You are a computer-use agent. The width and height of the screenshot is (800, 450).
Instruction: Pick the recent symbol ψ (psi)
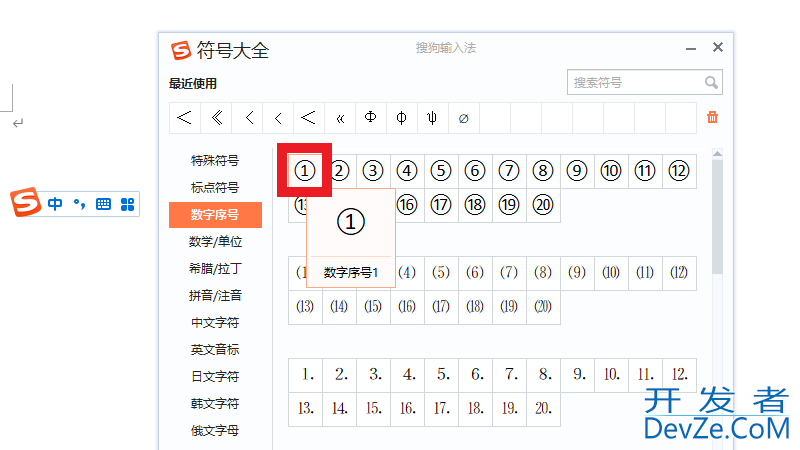[x=432, y=118]
